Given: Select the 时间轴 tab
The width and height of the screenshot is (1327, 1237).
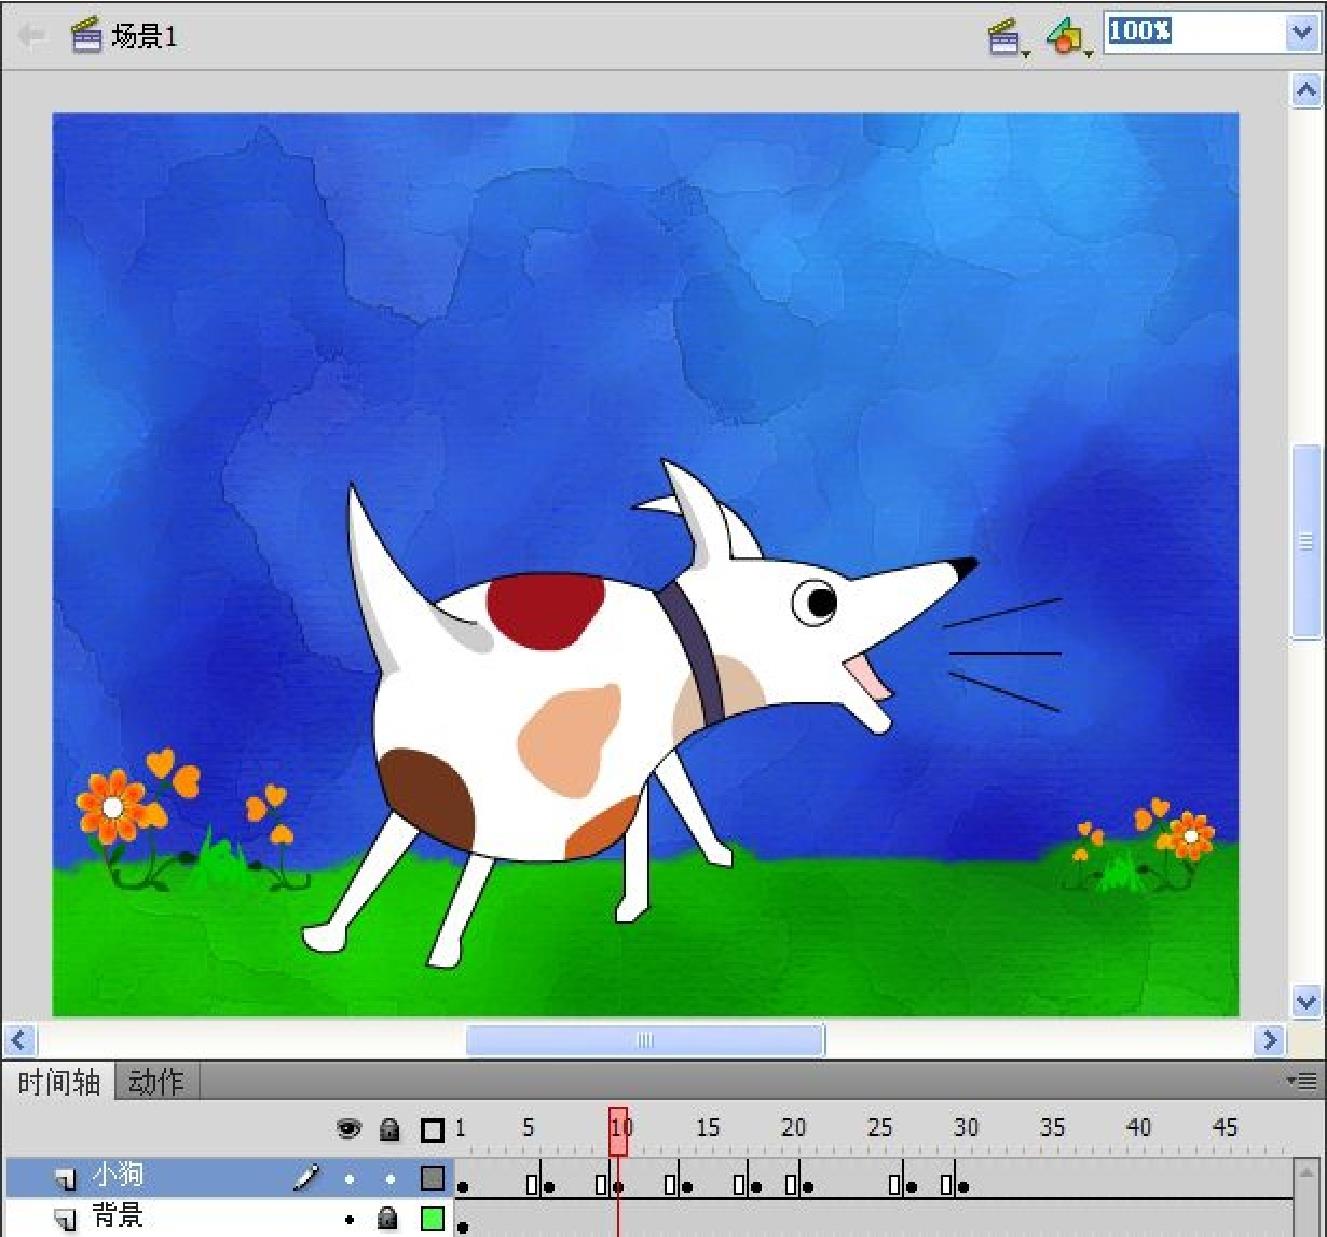Looking at the screenshot, I should pos(59,1082).
